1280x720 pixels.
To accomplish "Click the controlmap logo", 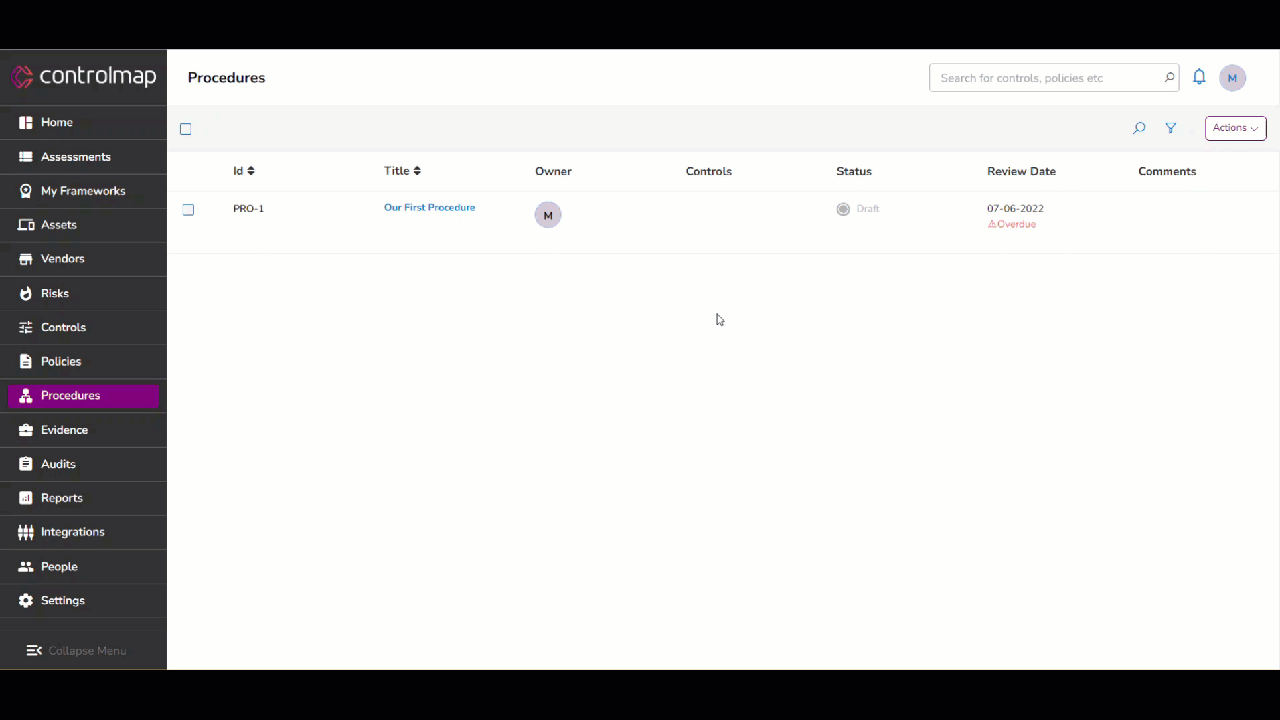I will pyautogui.click(x=84, y=77).
